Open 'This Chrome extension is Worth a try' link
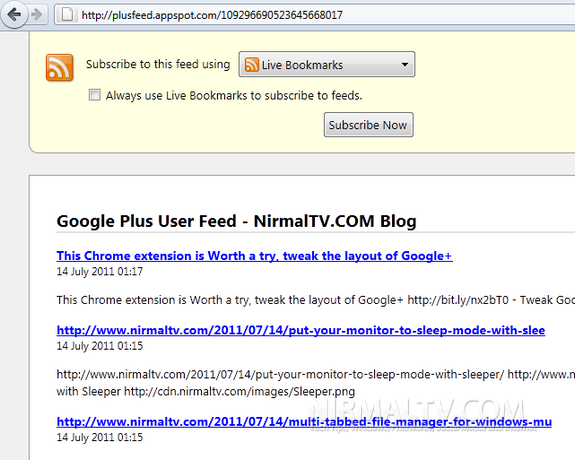 [254, 256]
